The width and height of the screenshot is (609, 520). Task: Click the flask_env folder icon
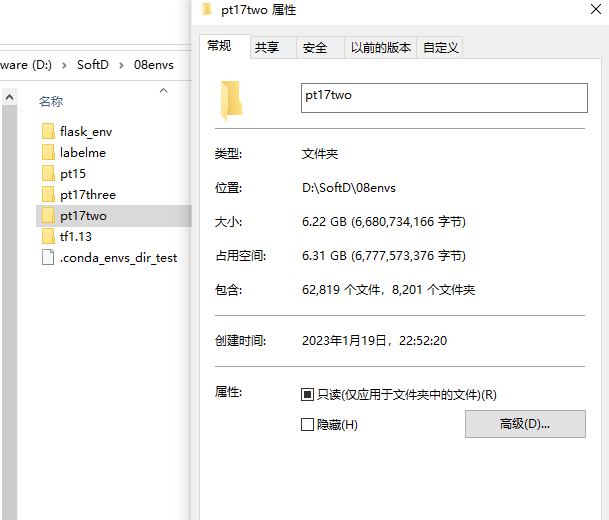48,131
